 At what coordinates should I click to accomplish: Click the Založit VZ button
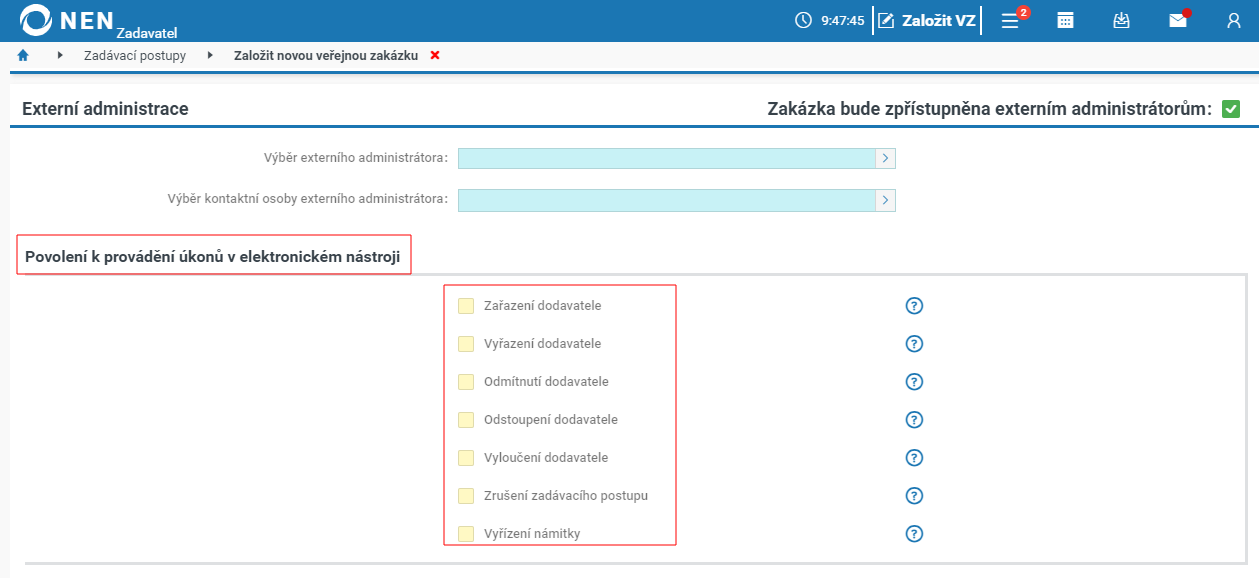[927, 20]
